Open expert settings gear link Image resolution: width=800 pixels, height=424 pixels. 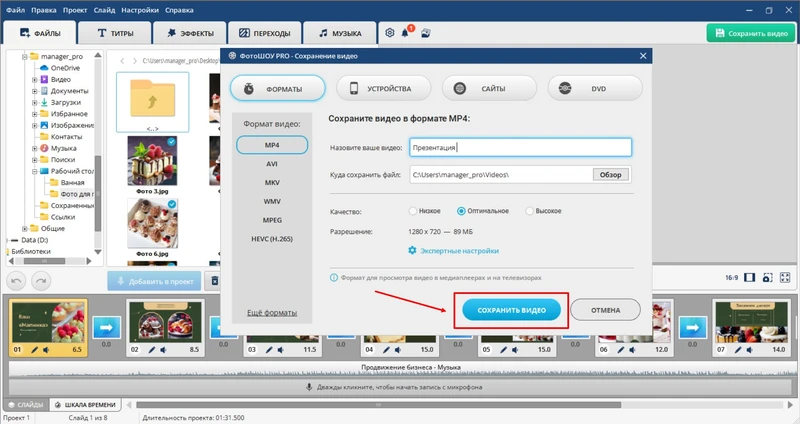454,251
